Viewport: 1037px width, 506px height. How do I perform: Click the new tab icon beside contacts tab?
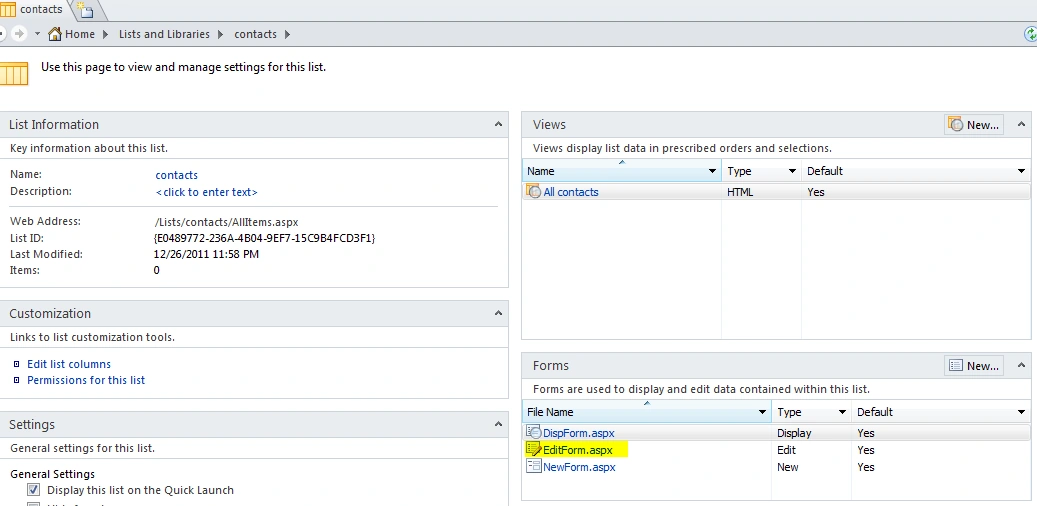point(85,9)
